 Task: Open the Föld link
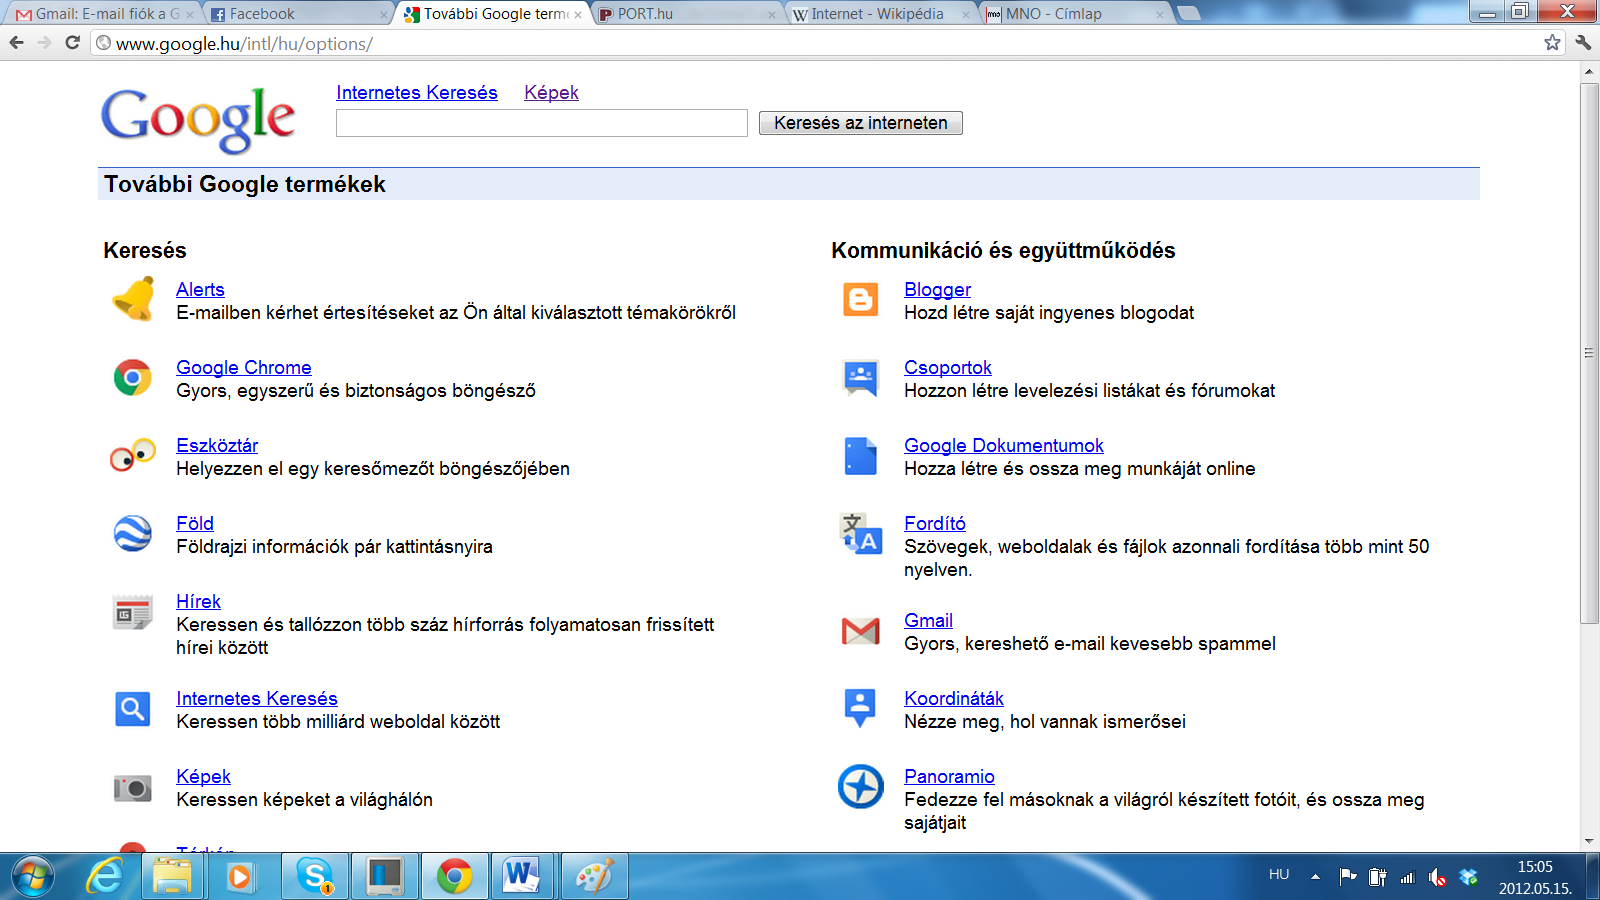coord(195,523)
